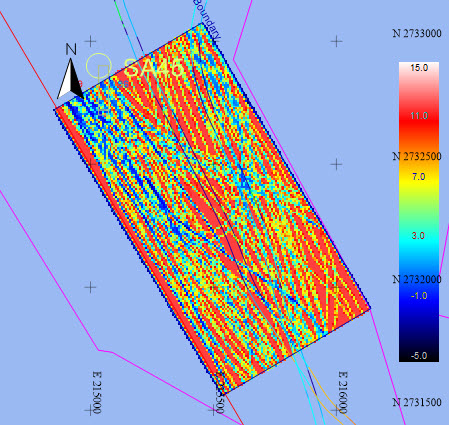Viewport: 449px width, 425px height.
Task: Click the 3.0 legend value
Action: (x=418, y=236)
